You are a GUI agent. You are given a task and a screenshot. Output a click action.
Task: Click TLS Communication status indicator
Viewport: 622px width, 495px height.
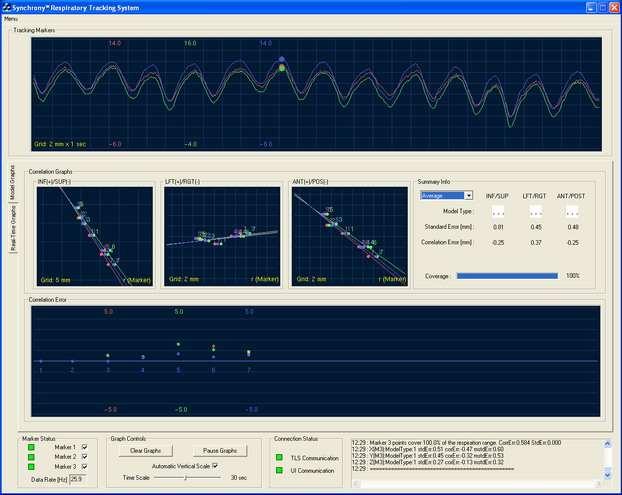pos(279,457)
